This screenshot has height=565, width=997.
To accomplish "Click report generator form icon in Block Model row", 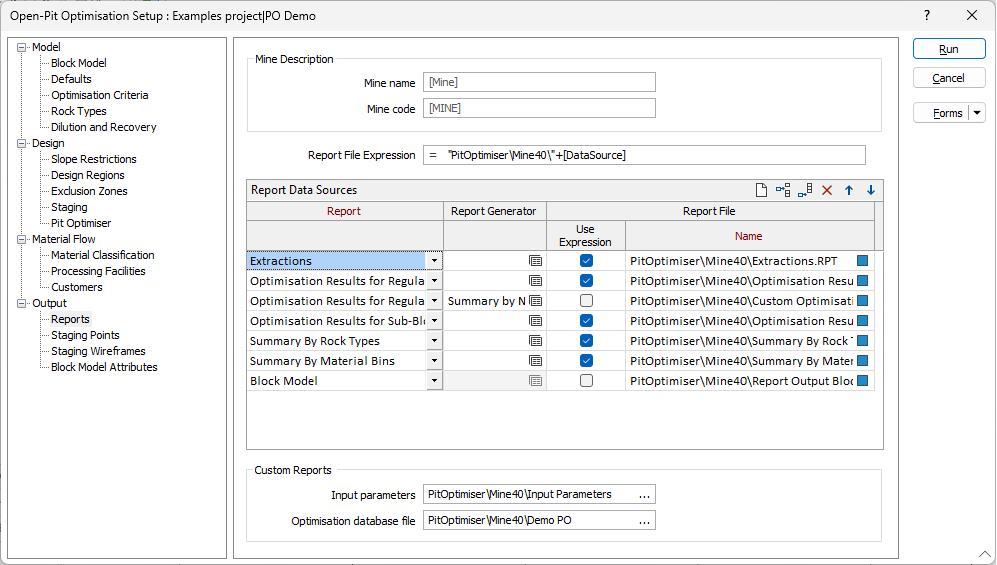I will pos(535,381).
